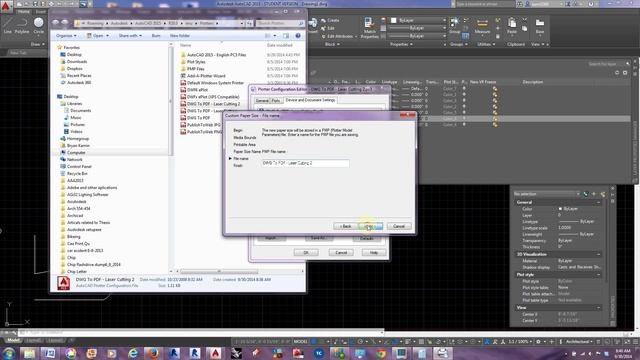
Task: Click the Group icon in ribbon
Action: pos(454,25)
